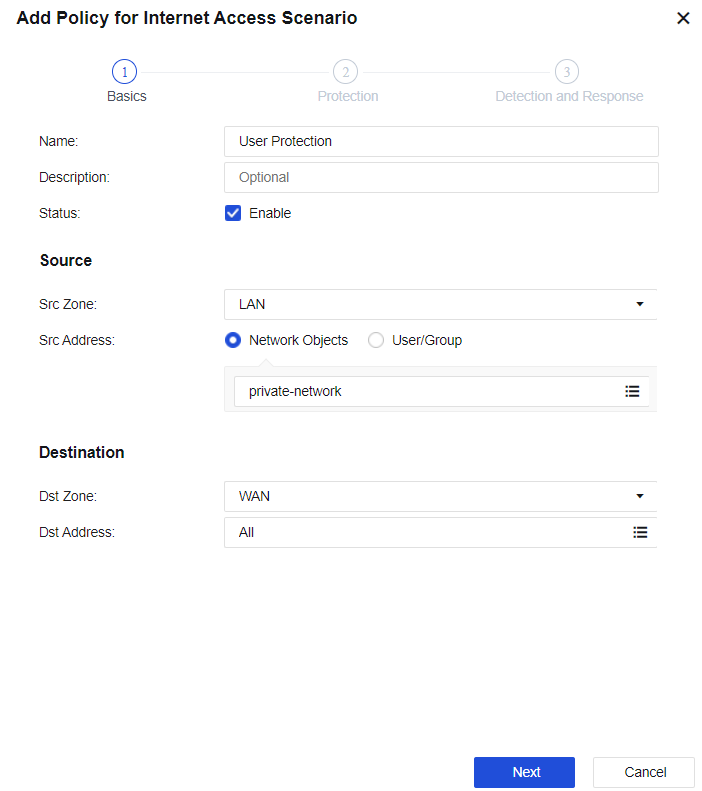Expand the Dst Zone dropdown arrow

(x=640, y=496)
